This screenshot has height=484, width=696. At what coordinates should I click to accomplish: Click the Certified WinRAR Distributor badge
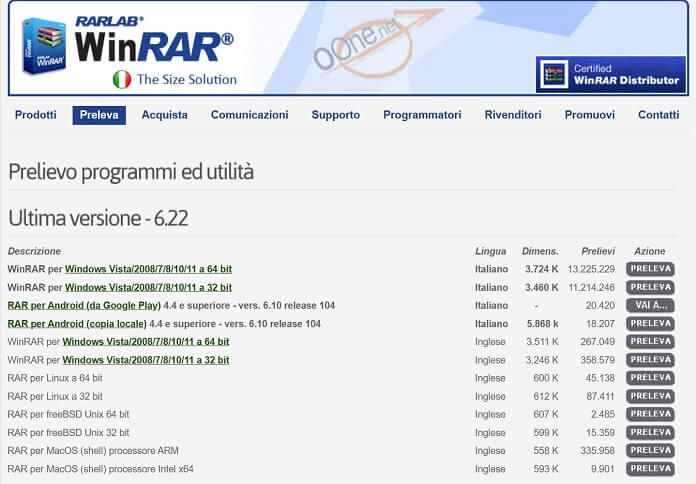coord(611,74)
